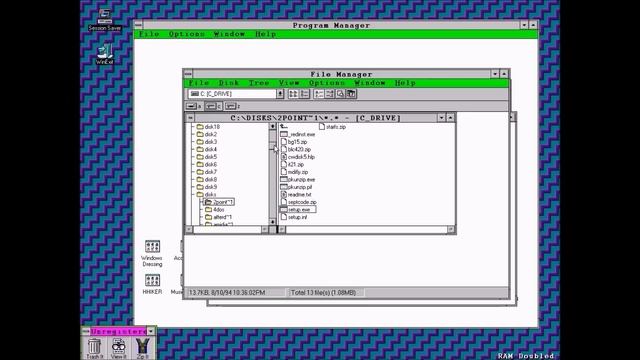
Task: Select the 2point~1 folder in tree
Action: coord(219,202)
